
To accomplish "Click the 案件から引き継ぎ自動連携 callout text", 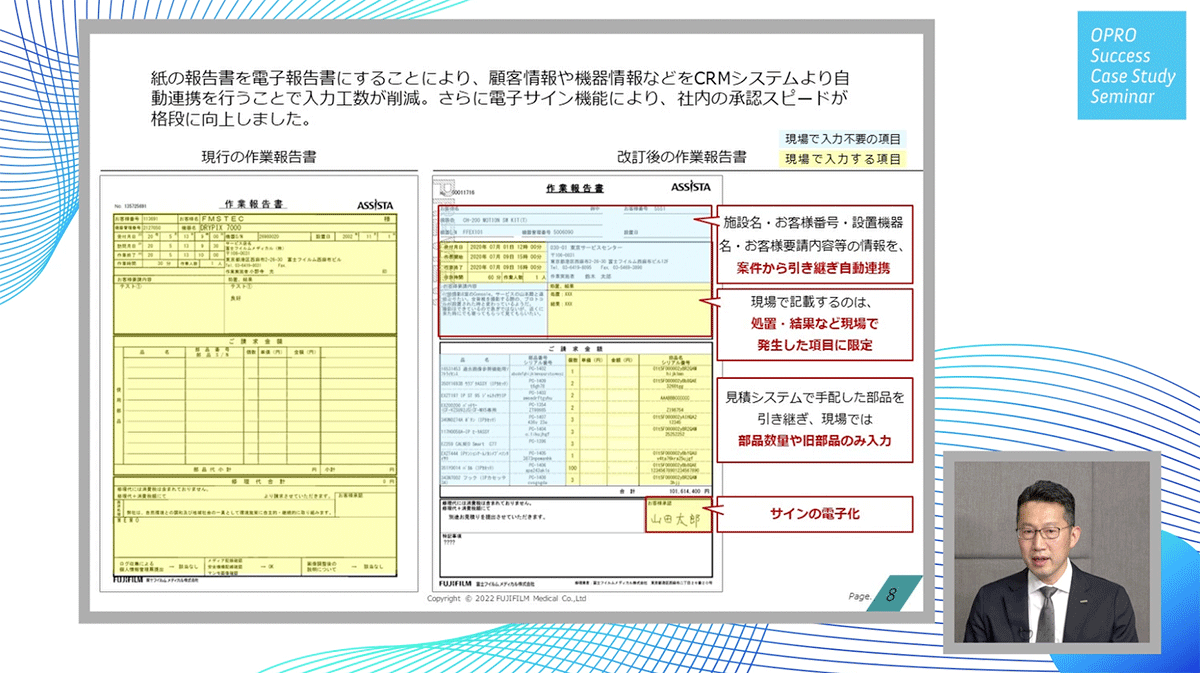I will (x=814, y=268).
